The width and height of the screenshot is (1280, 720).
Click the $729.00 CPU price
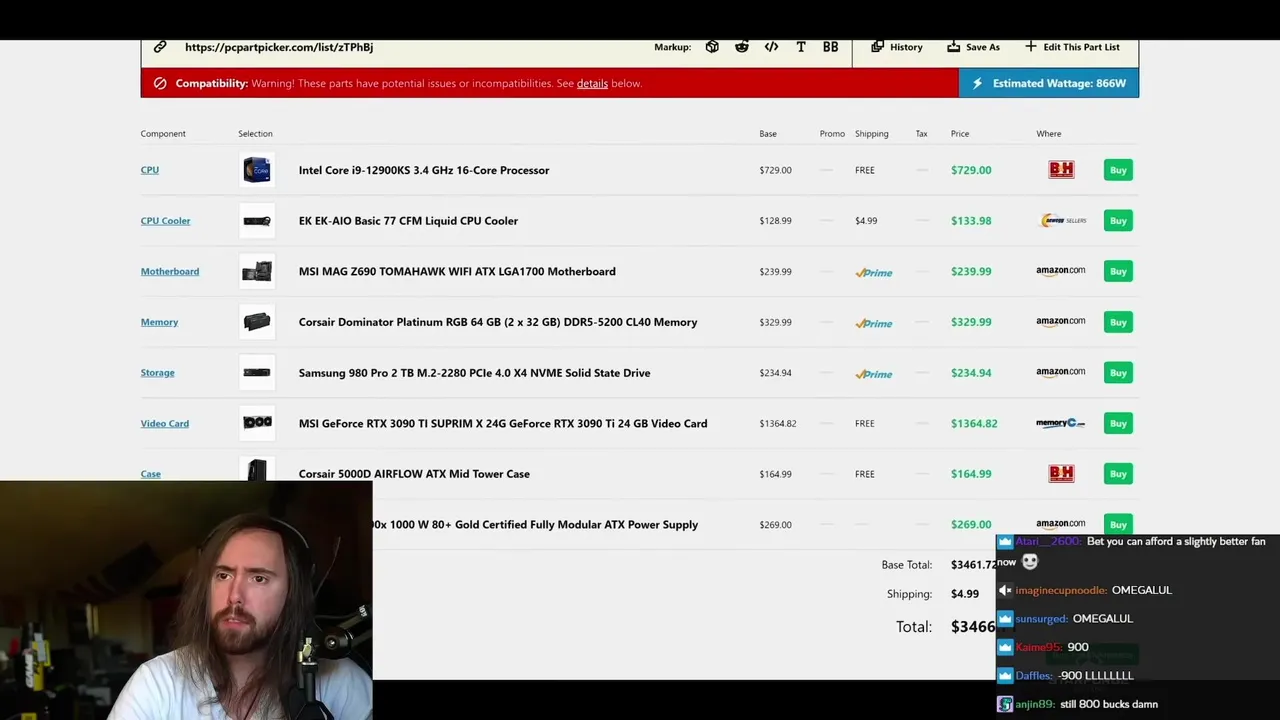(x=971, y=170)
